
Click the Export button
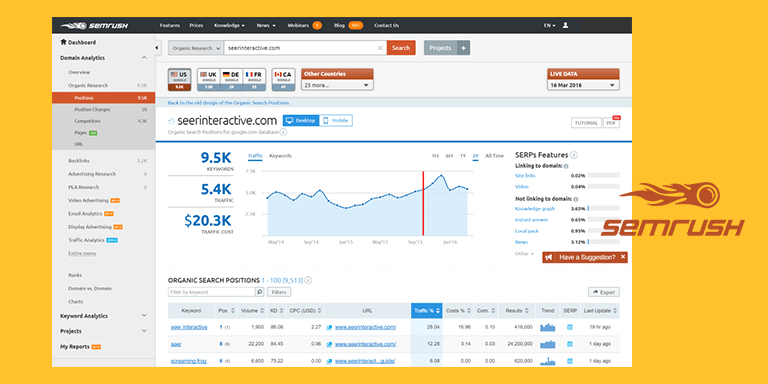pos(603,292)
